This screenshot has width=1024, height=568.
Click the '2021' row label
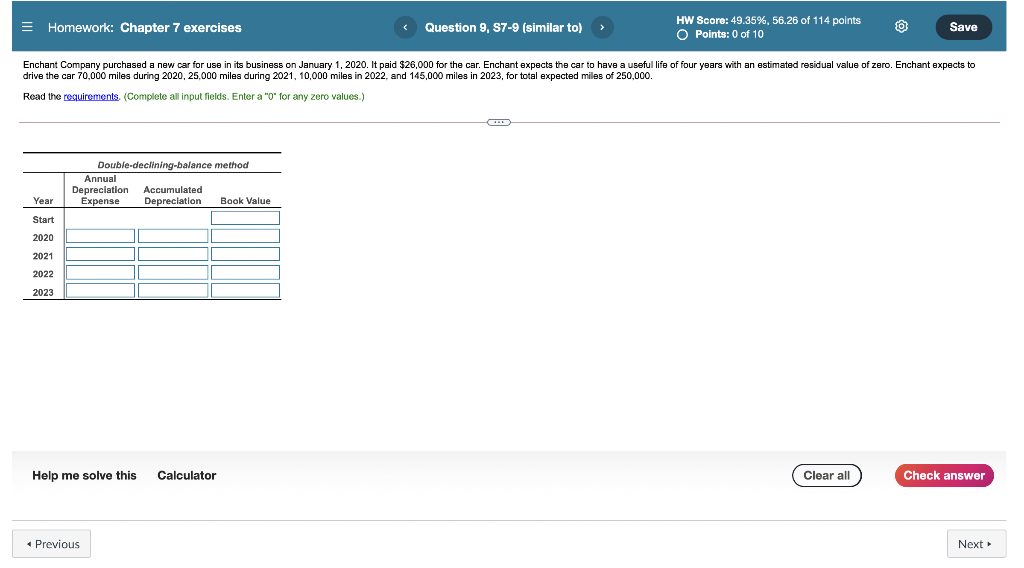pos(43,256)
